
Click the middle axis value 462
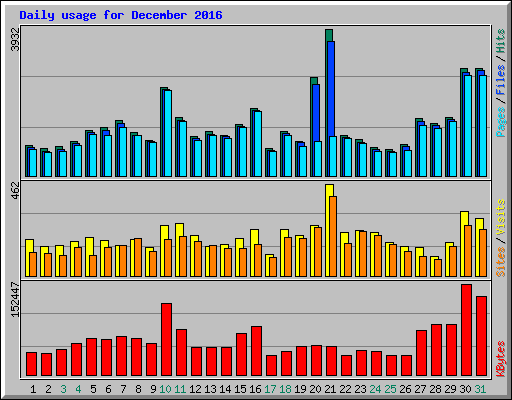15,190
